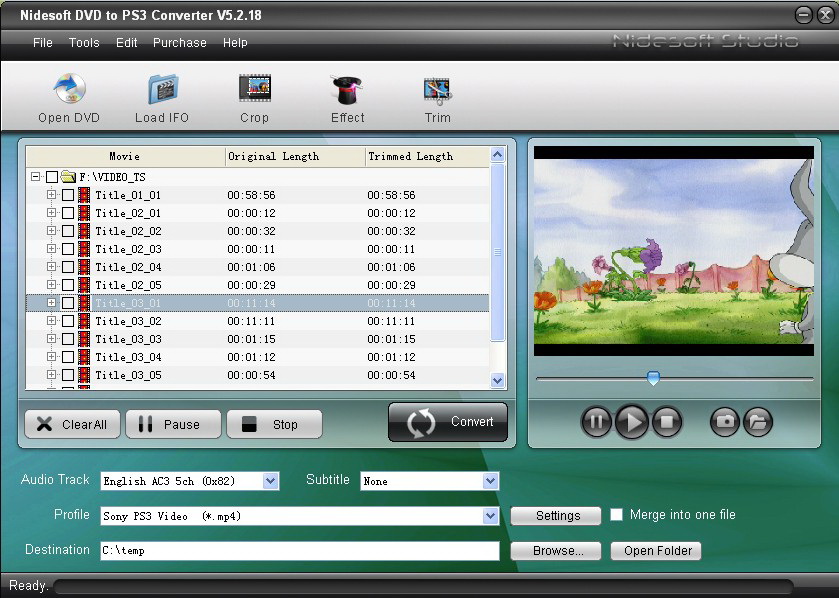Tick the F:\VIDEO_TS root checkbox
Screen dimensions: 839x598
(x=52, y=177)
